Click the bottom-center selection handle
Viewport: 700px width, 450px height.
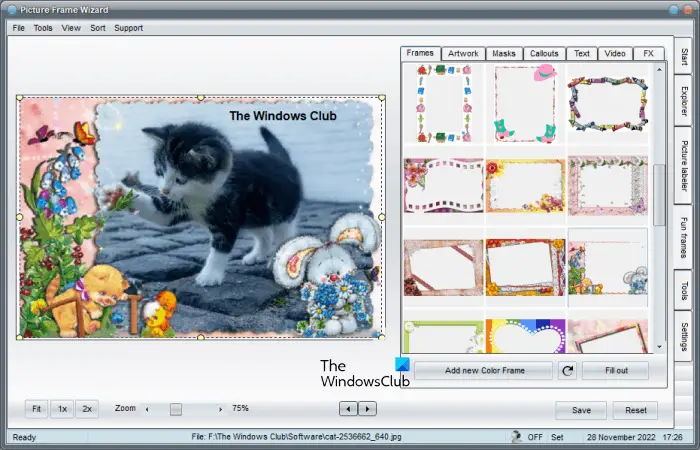(x=200, y=338)
